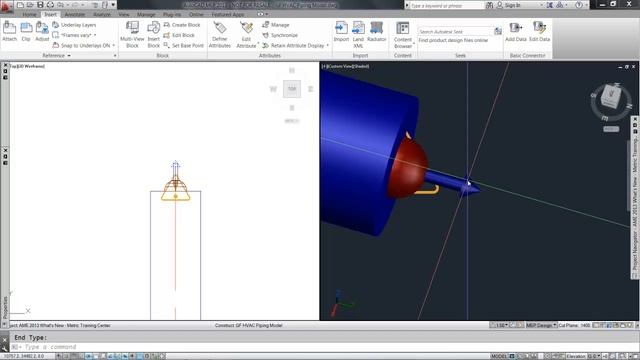Click the WCS label under top viewport ViewCube
The height and width of the screenshot is (360, 640).
[x=292, y=121]
